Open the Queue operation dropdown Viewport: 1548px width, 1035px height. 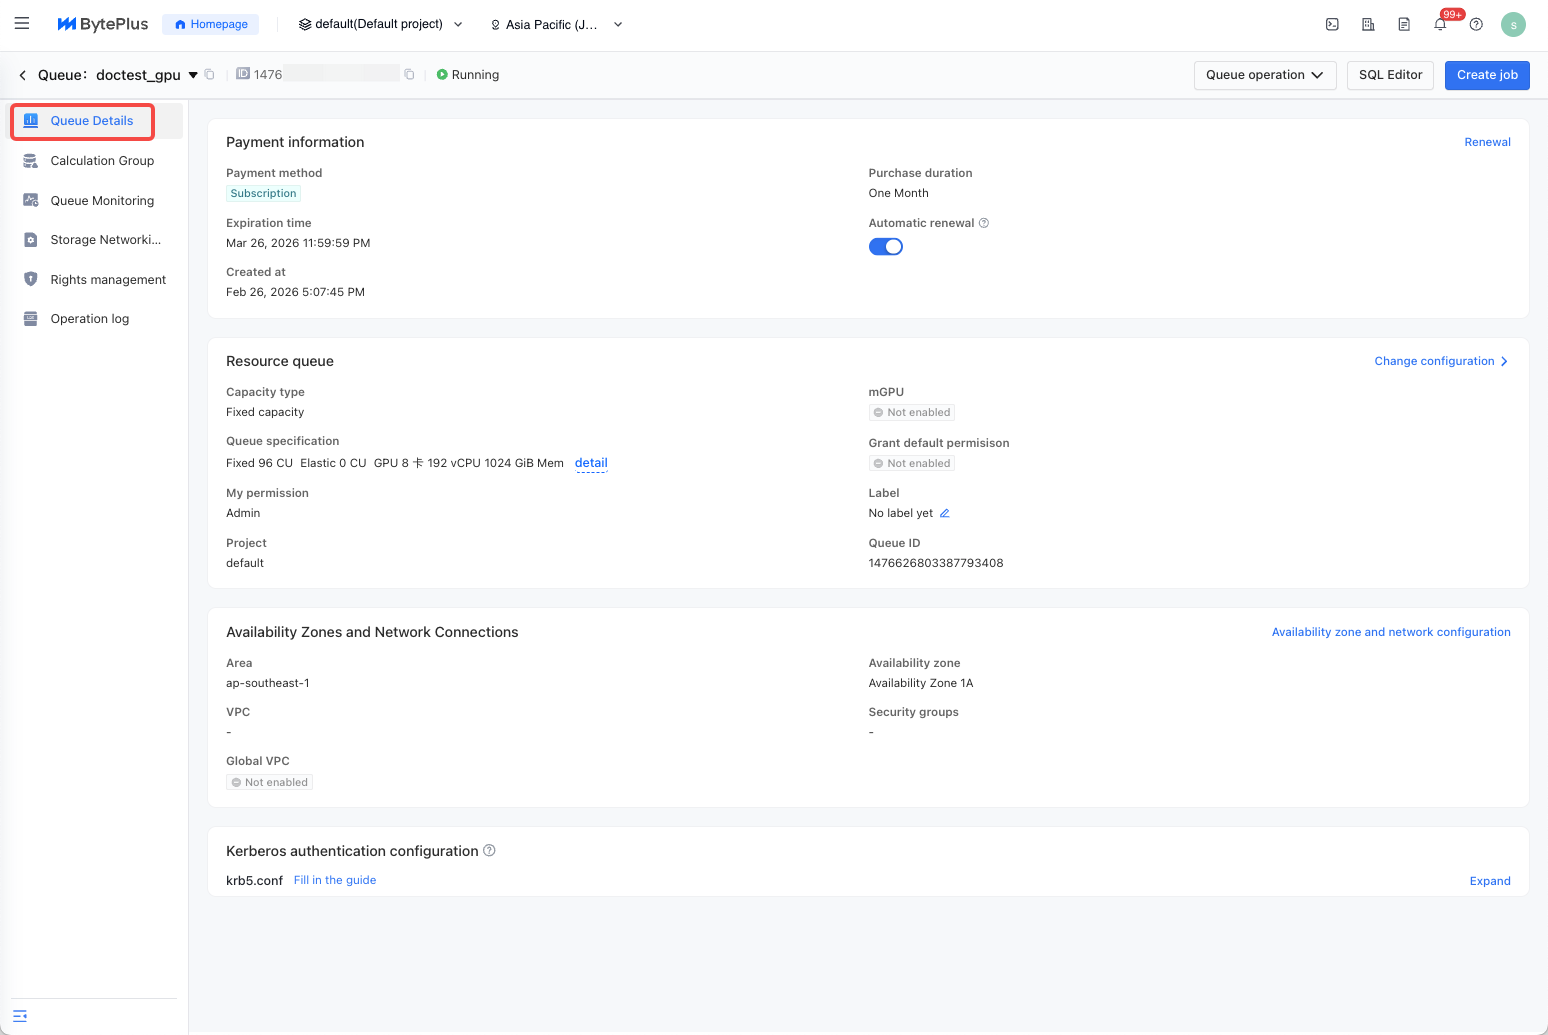click(1264, 75)
